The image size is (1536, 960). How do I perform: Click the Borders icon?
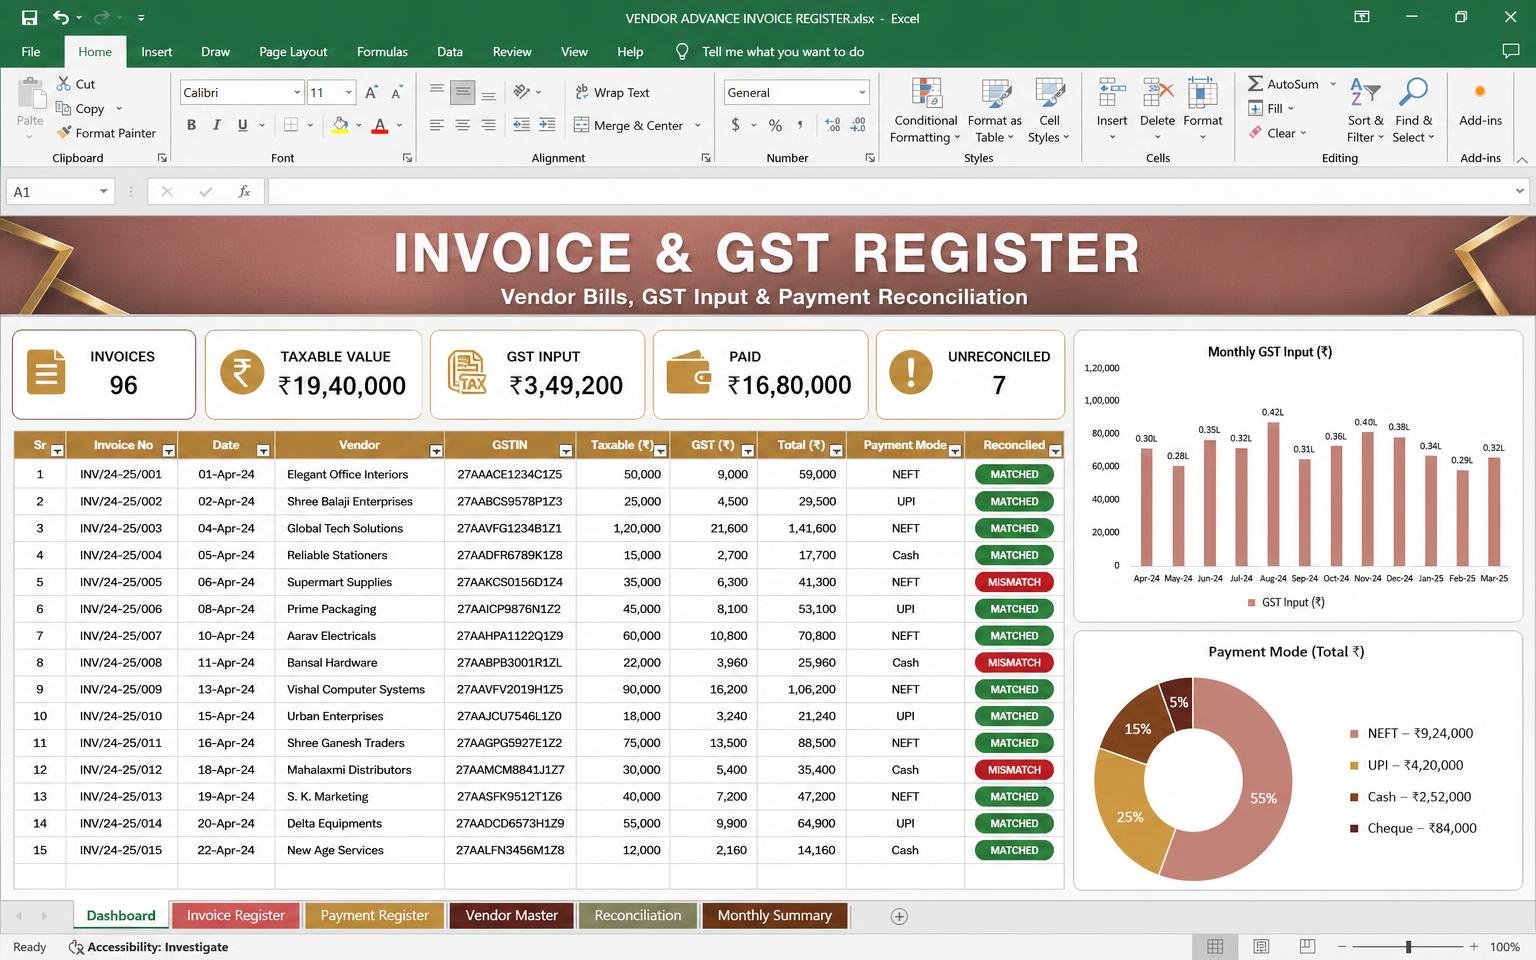tap(291, 125)
